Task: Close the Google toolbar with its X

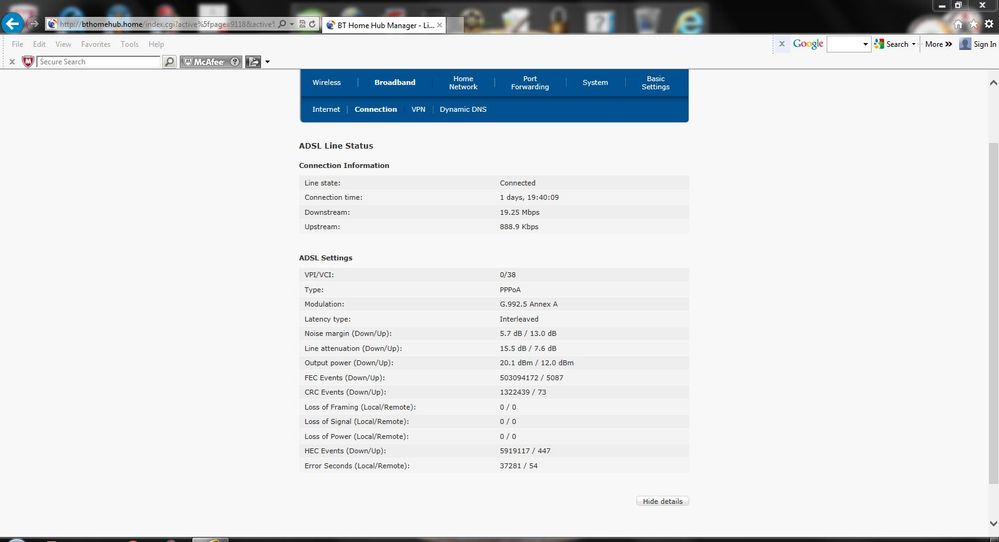Action: pos(782,44)
